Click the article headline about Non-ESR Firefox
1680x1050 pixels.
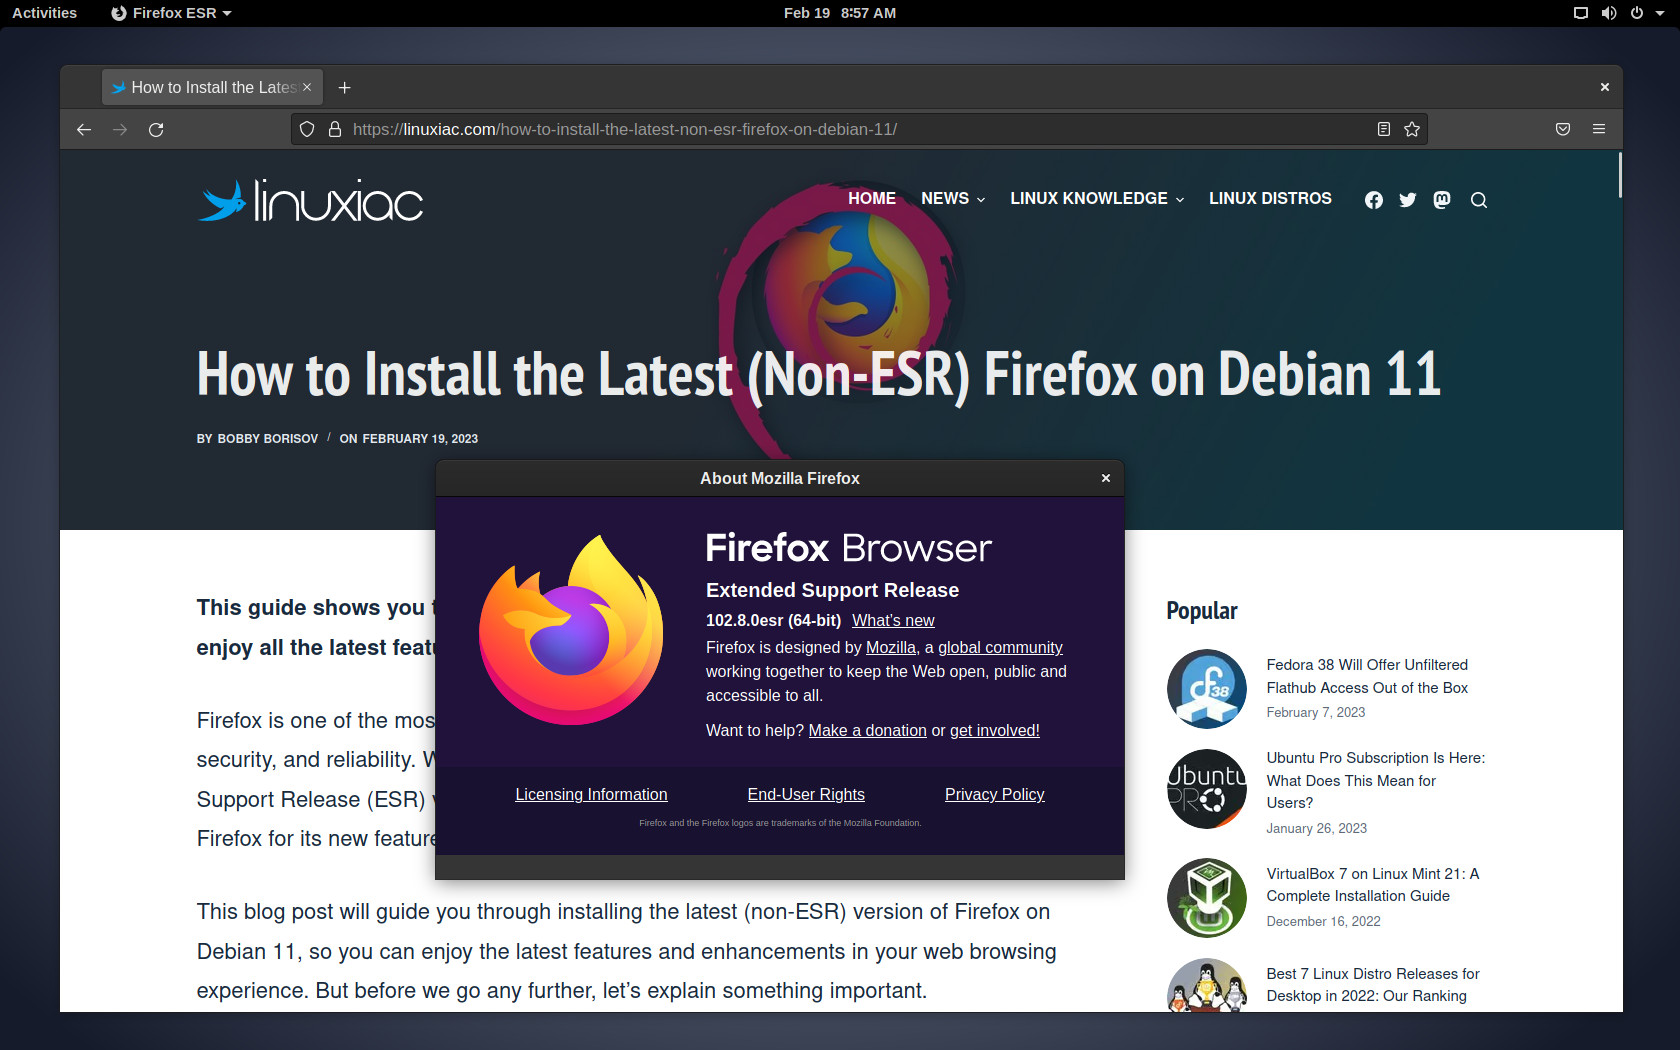point(819,375)
